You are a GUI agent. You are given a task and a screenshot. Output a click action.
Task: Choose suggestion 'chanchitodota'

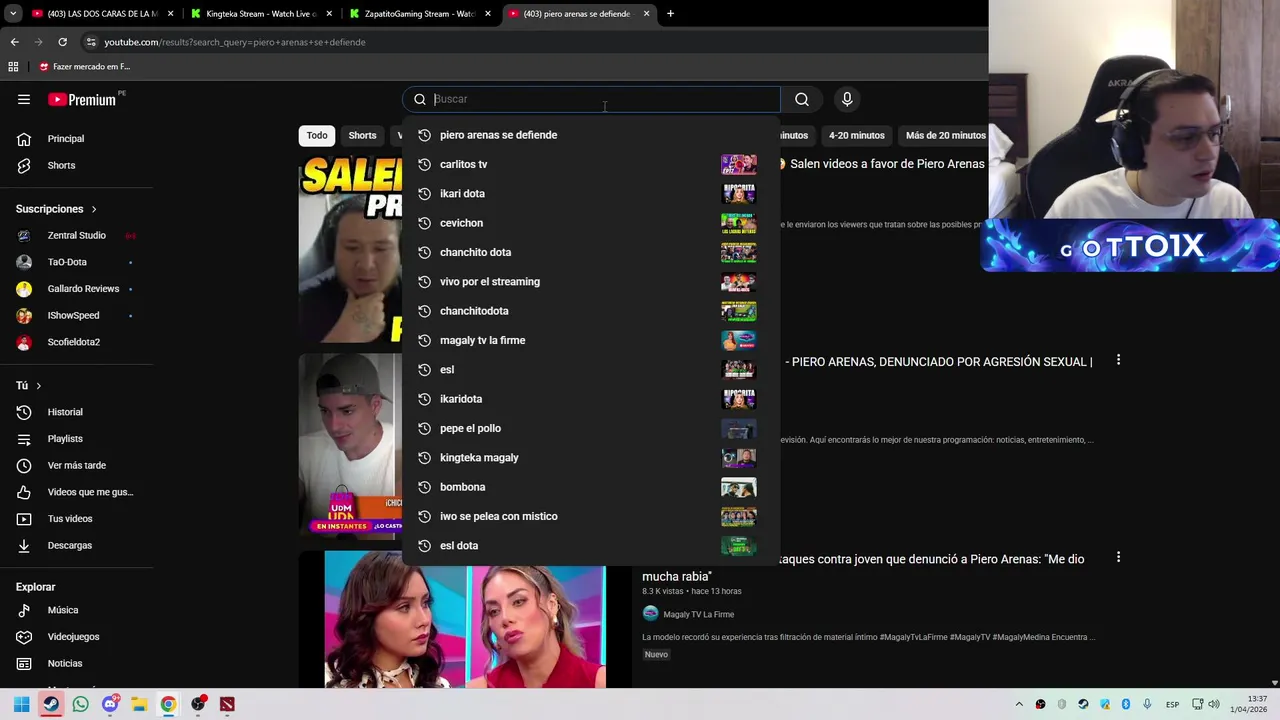point(590,311)
